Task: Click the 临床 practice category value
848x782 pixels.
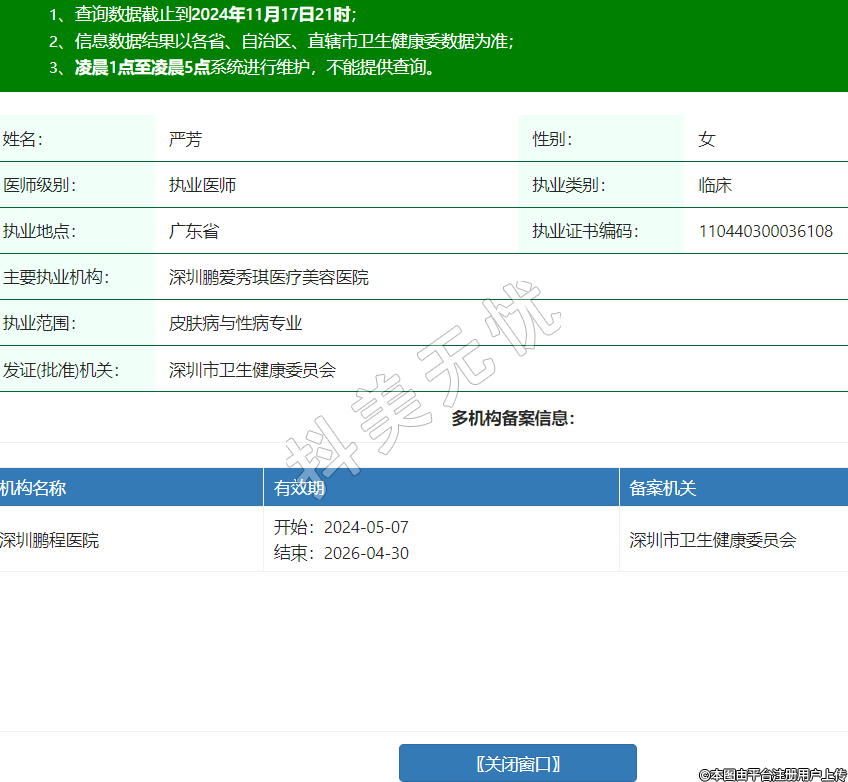Action: pos(715,185)
